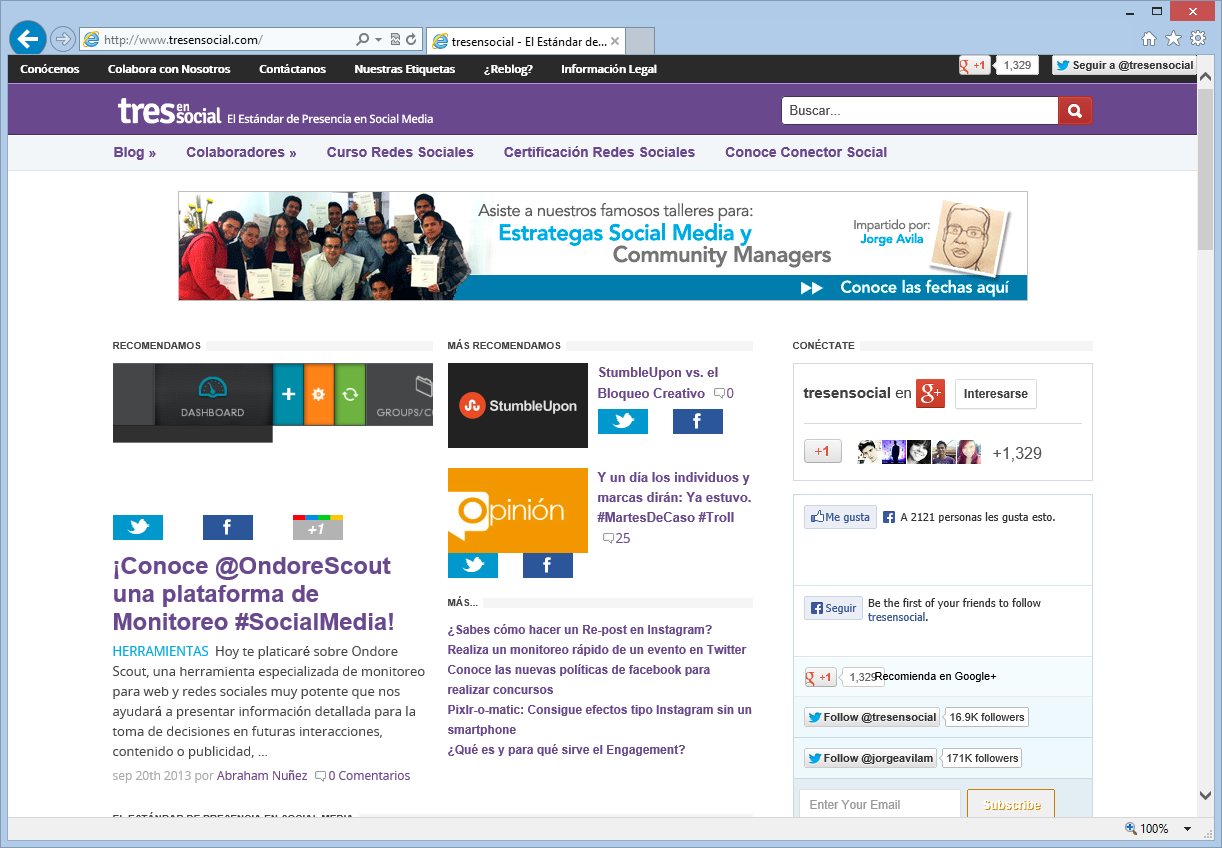
Task: Click Seguir a @tresensocial Twitter button
Action: click(x=1124, y=65)
